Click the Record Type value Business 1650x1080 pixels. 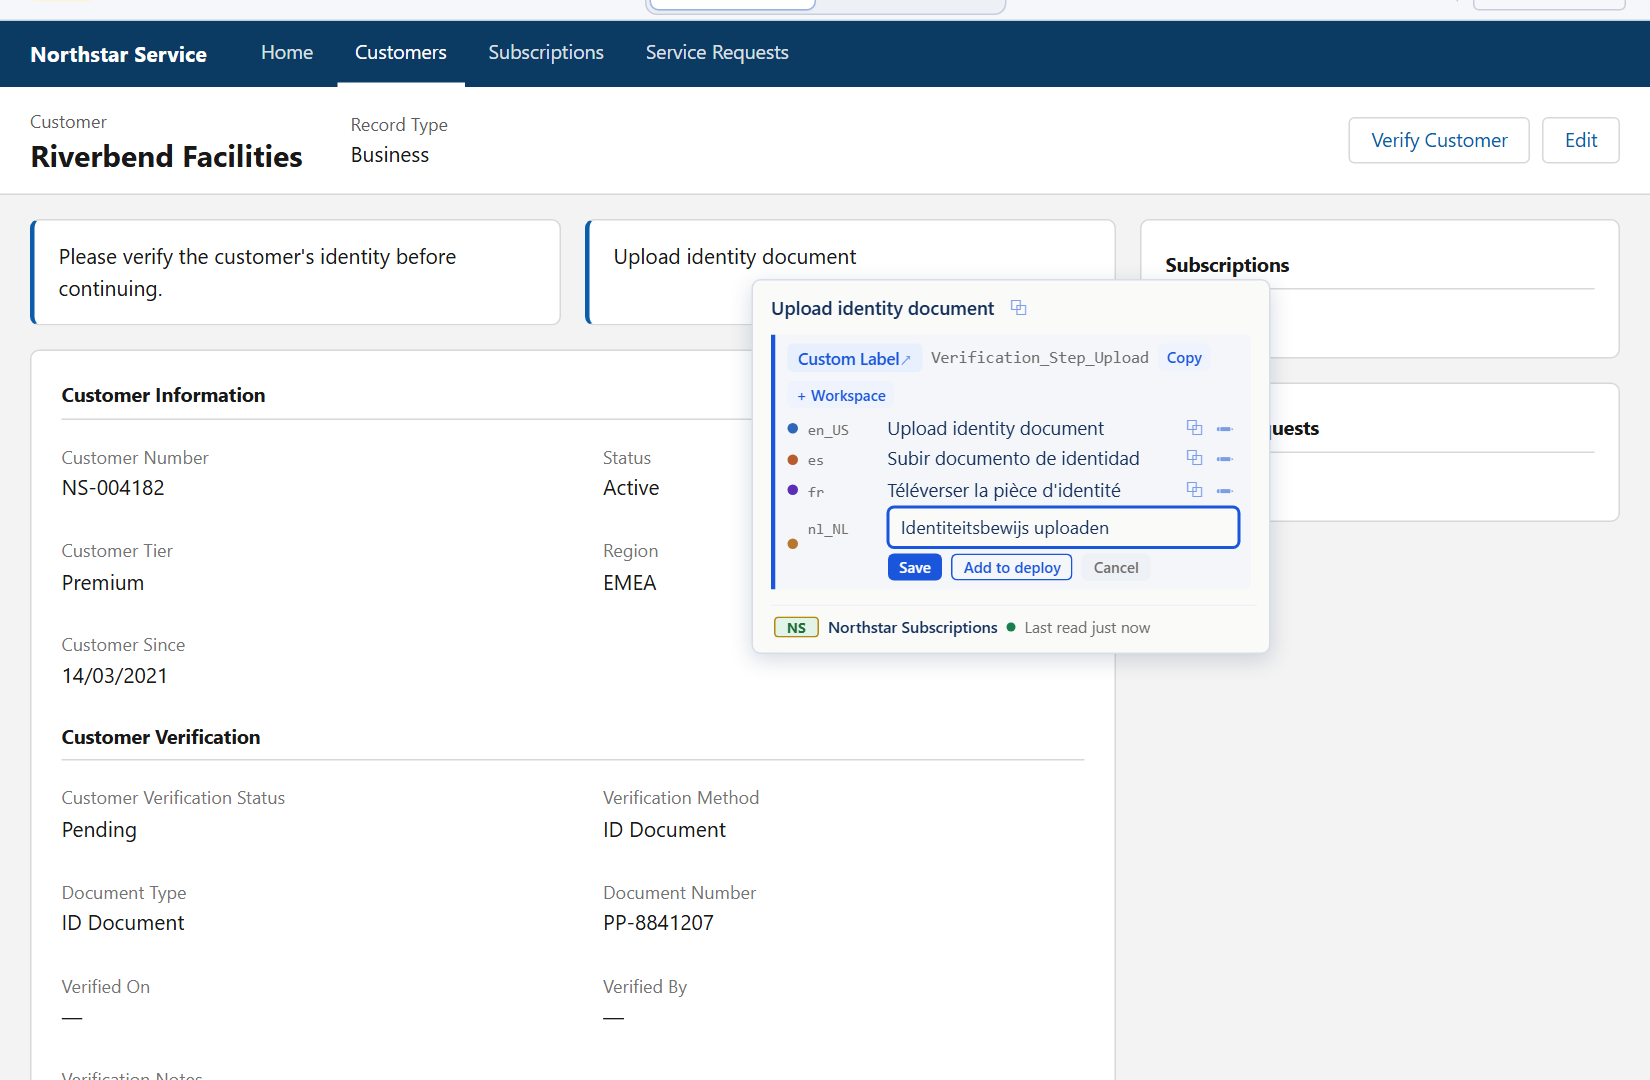click(390, 155)
